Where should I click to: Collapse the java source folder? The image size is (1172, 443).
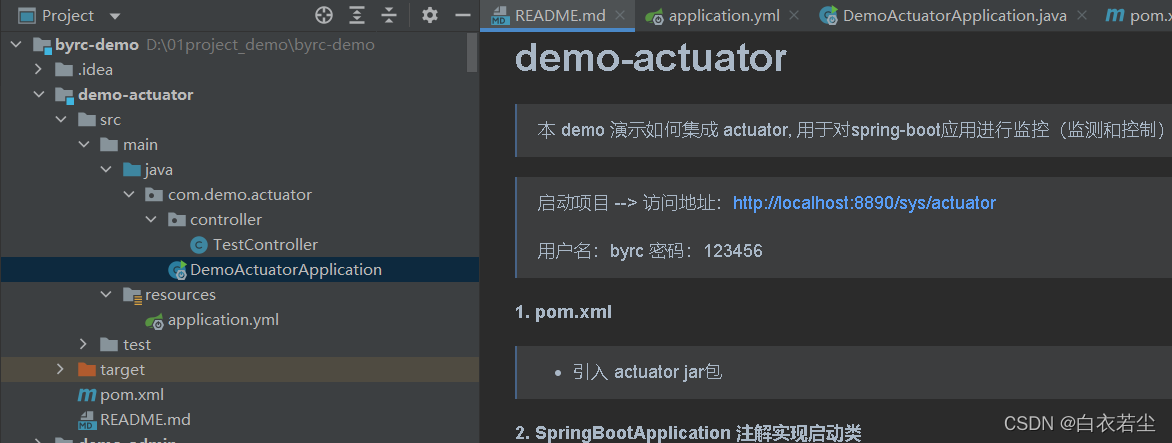pos(105,170)
